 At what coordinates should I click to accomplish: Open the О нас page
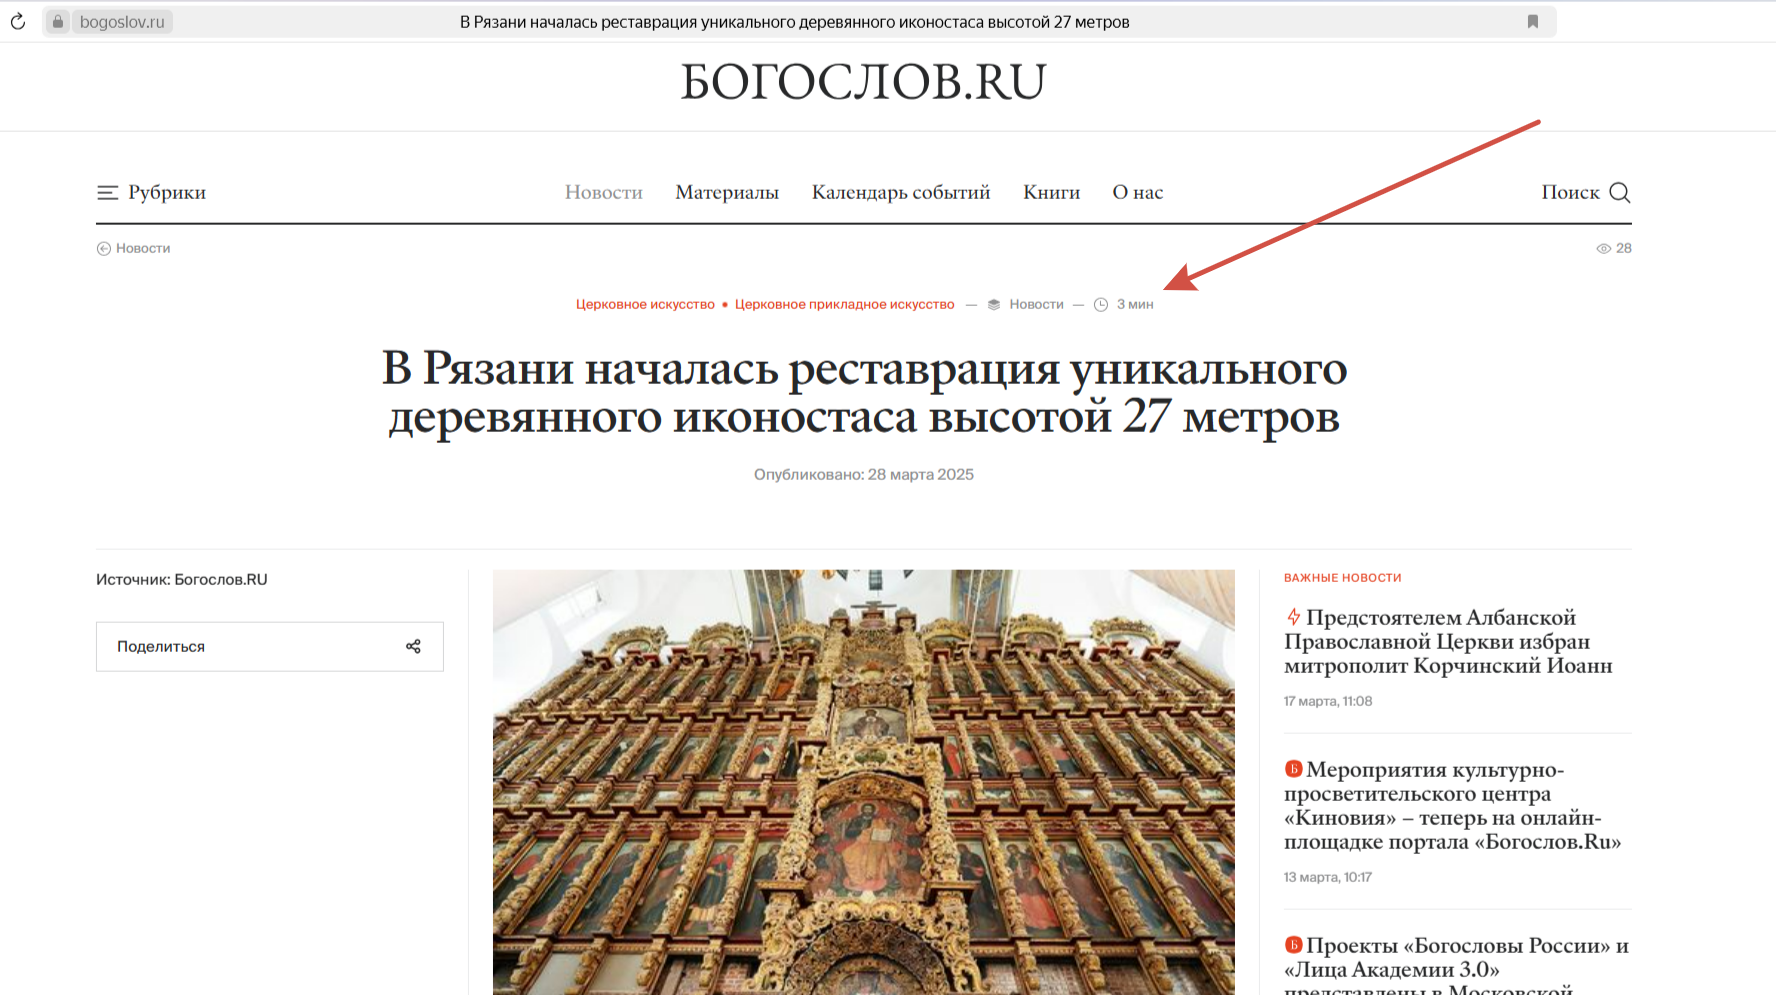[x=1137, y=192]
